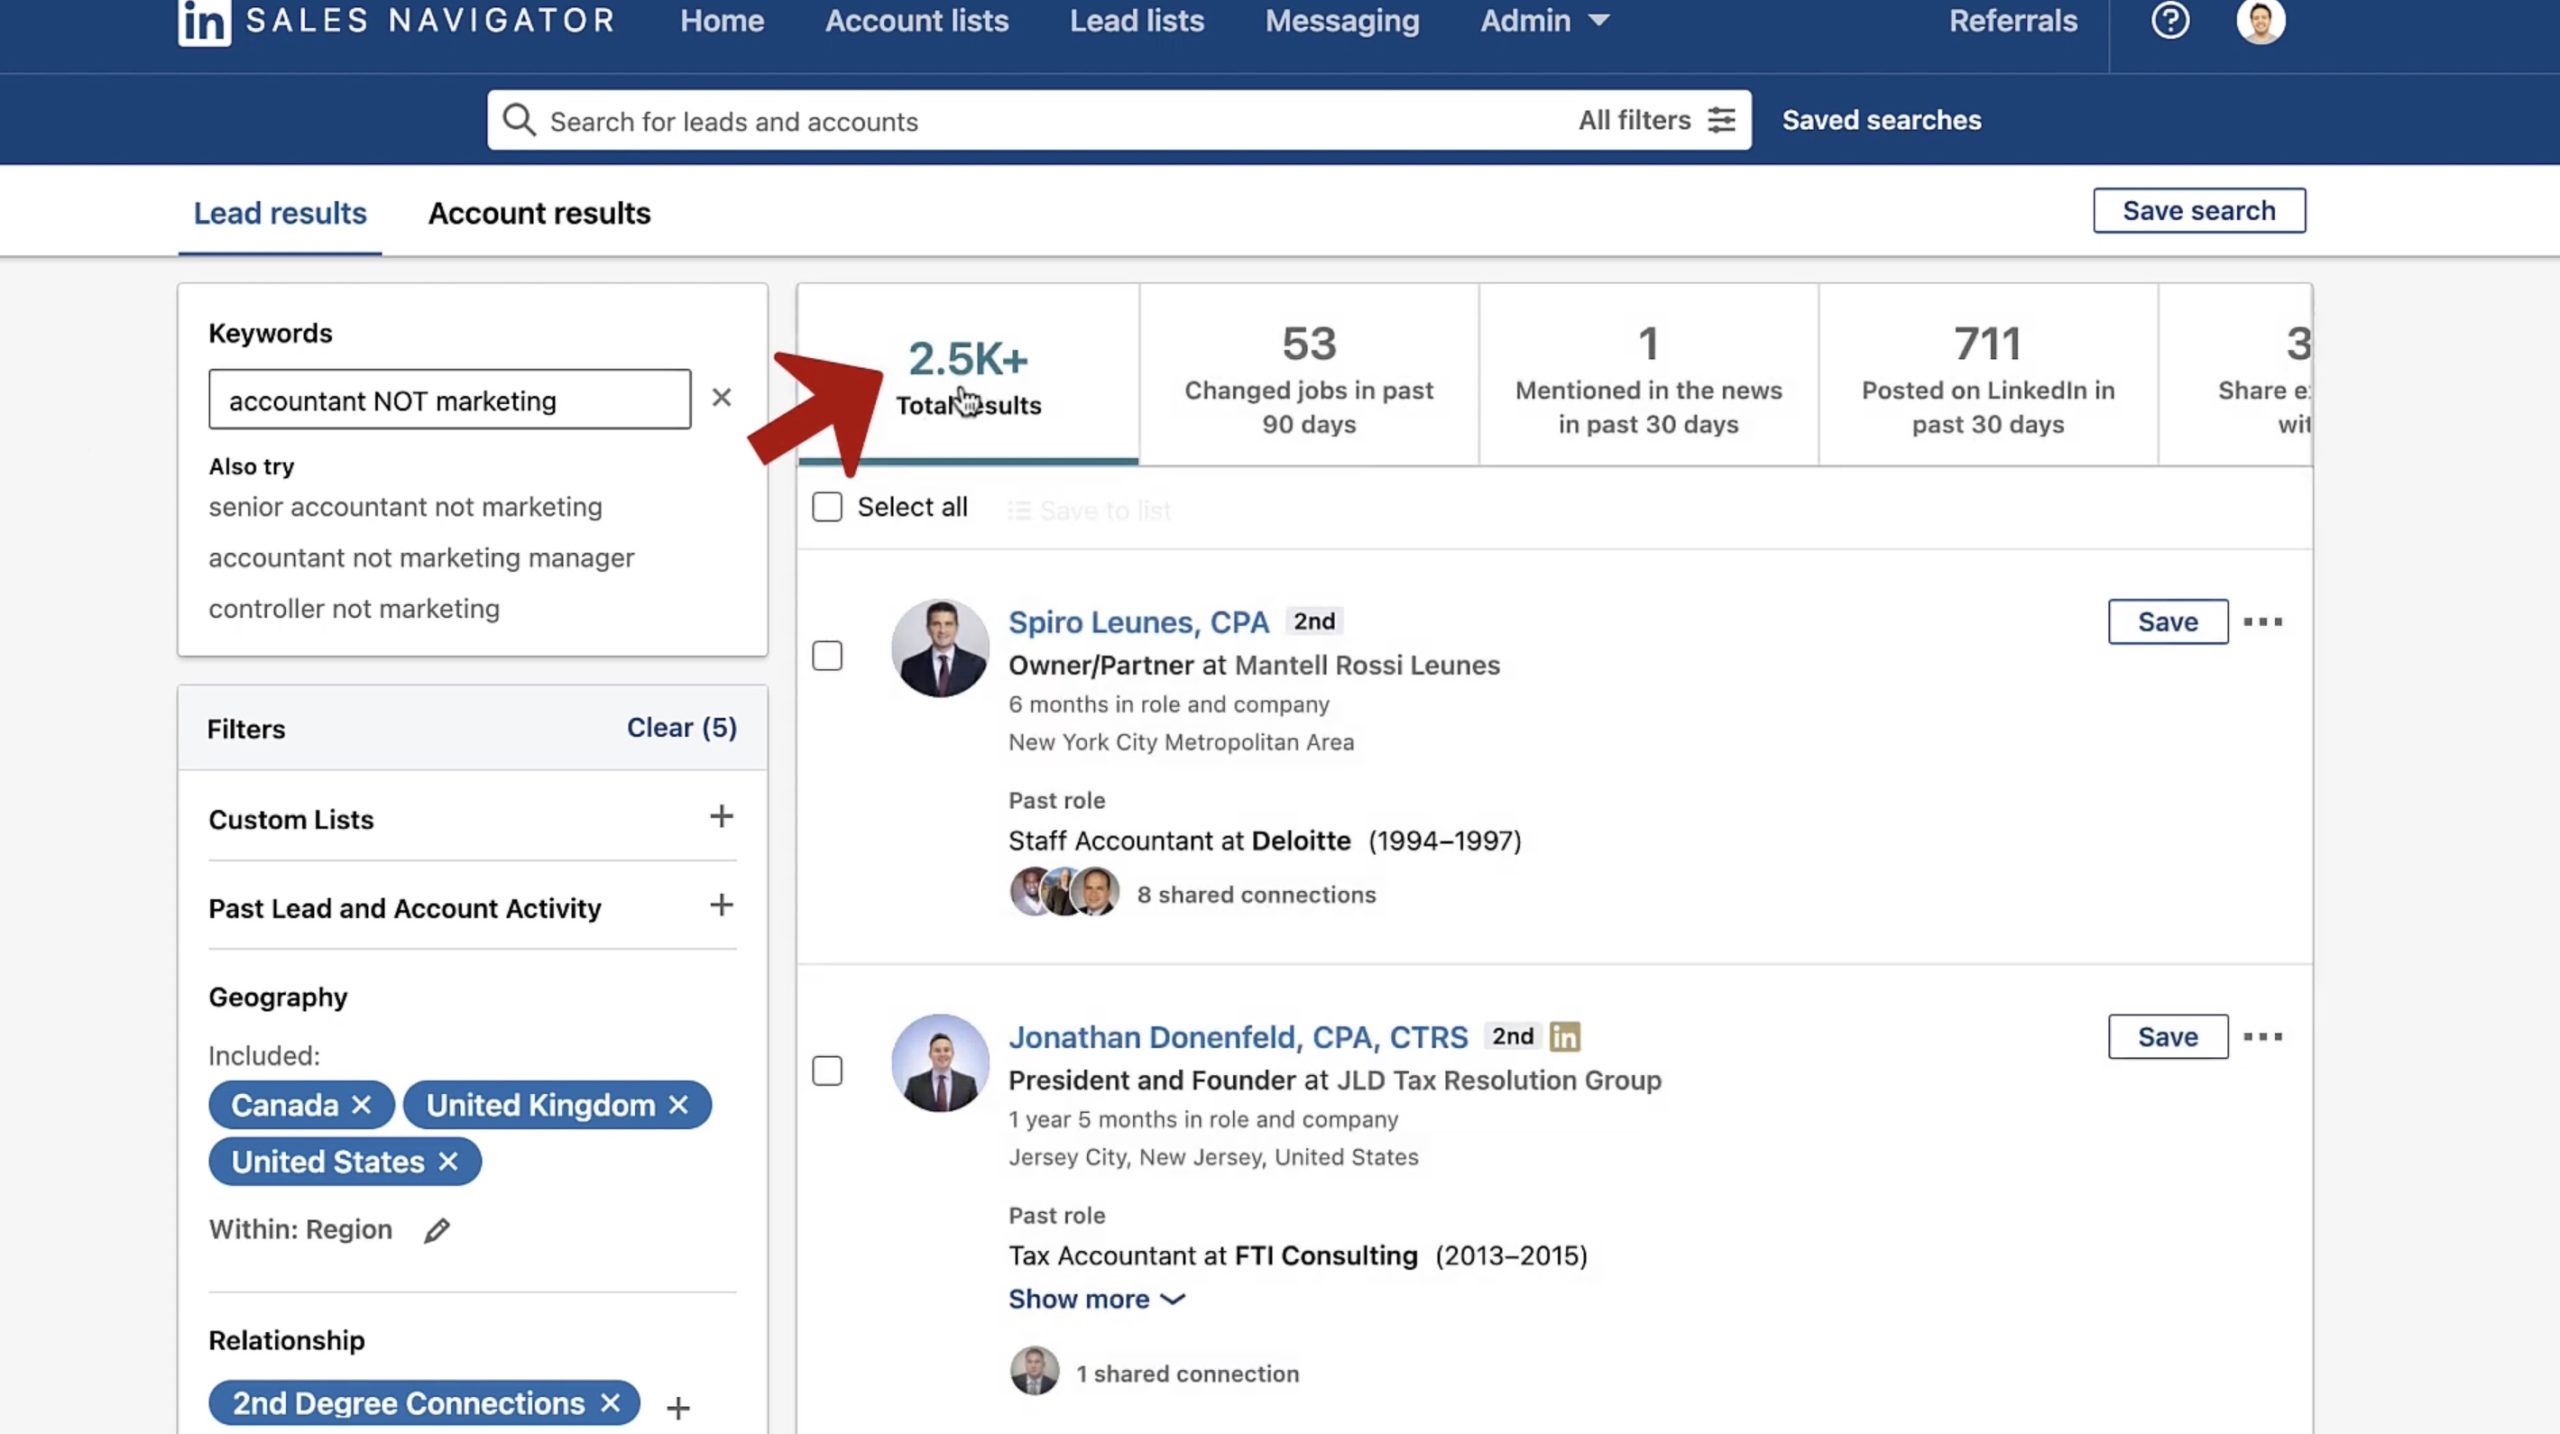Viewport: 2560px width, 1434px height.
Task: Open Lead lists in navigation
Action: pyautogui.click(x=1137, y=21)
